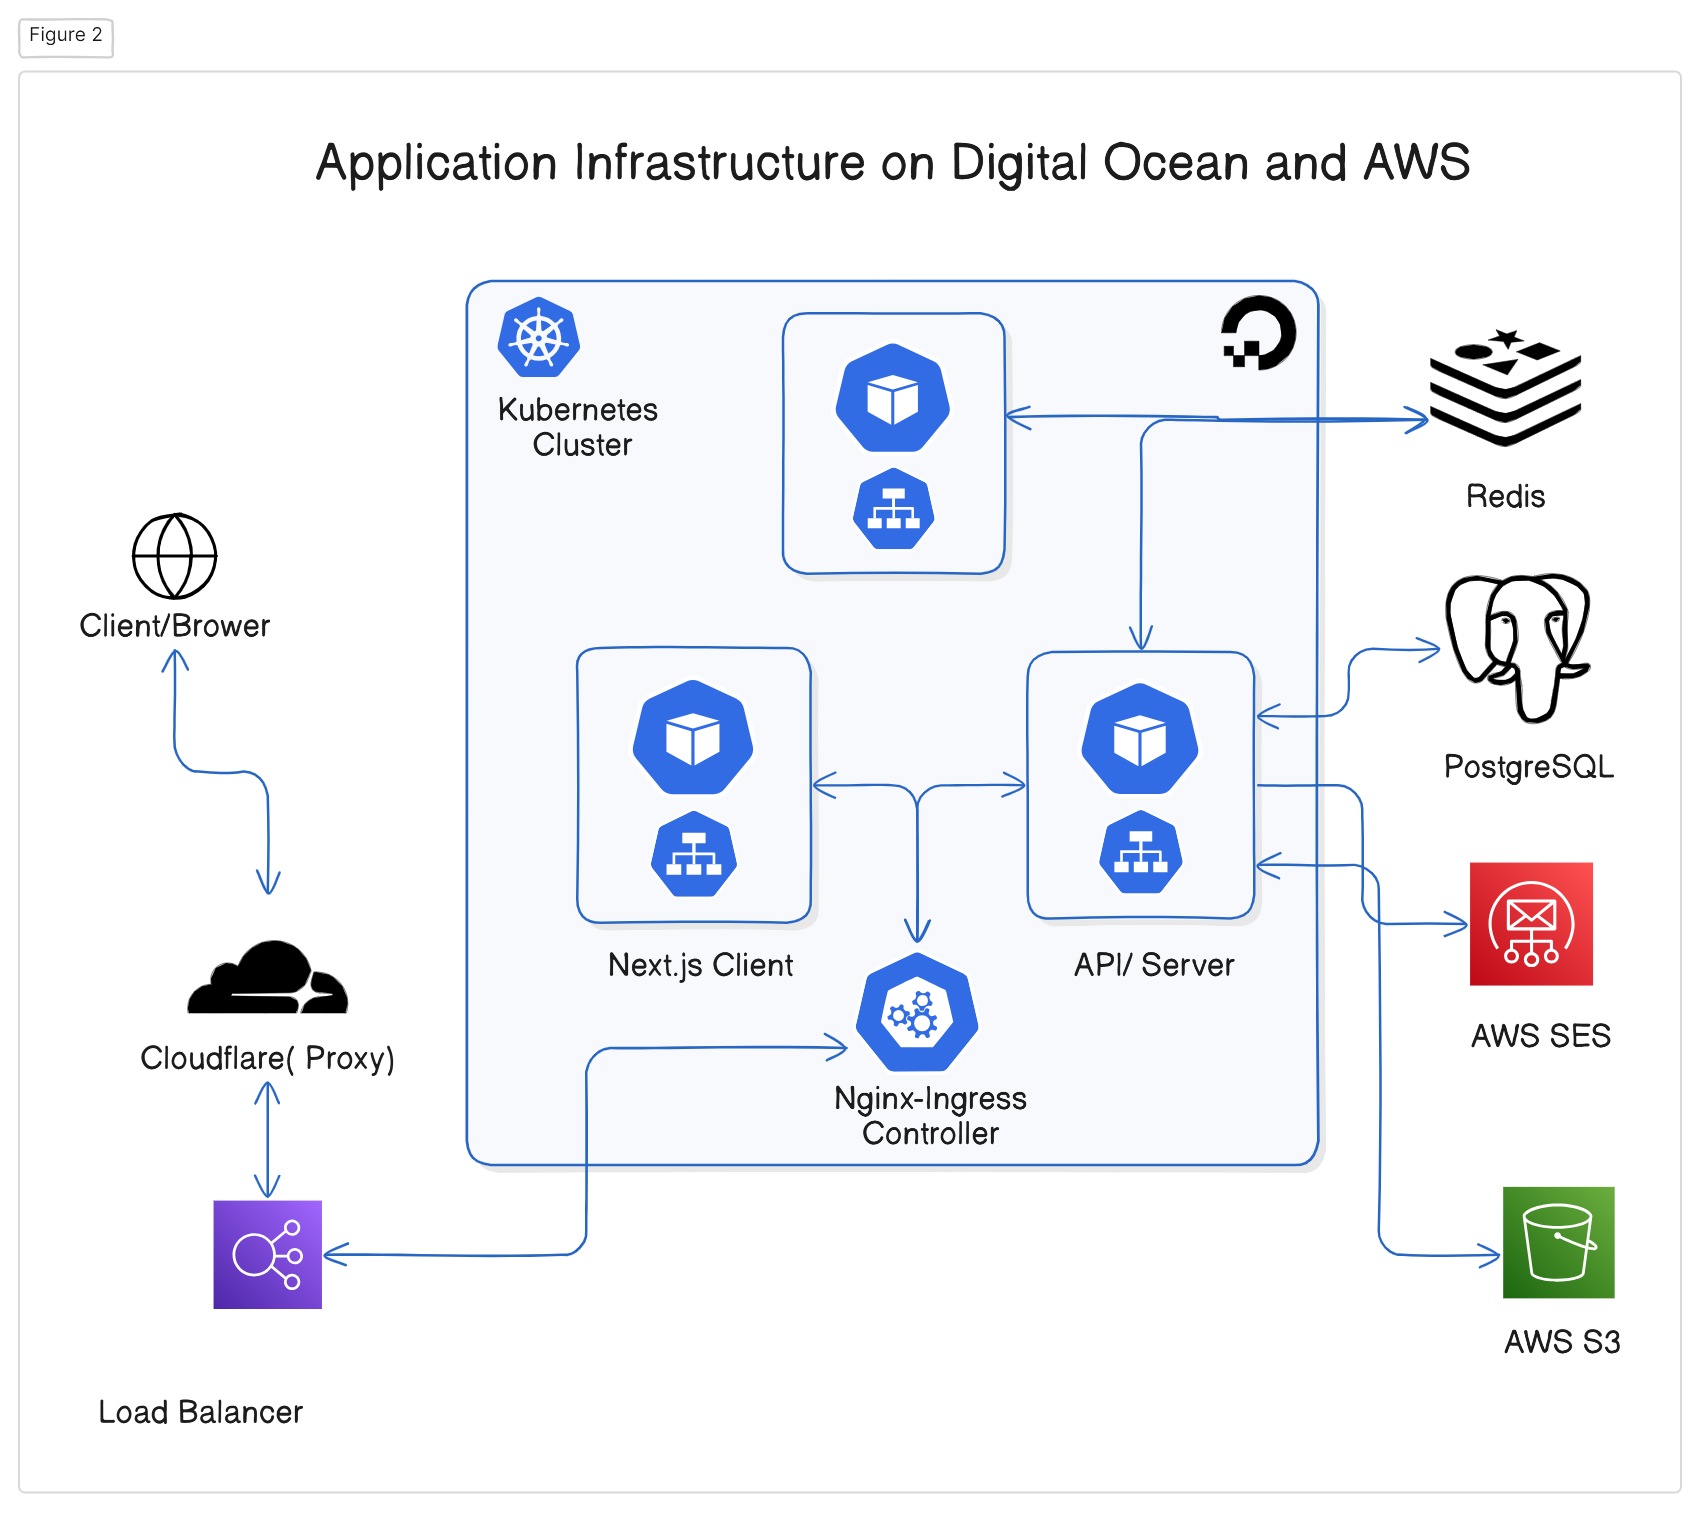Click the Kubernetes Cluster text label

tap(579, 427)
